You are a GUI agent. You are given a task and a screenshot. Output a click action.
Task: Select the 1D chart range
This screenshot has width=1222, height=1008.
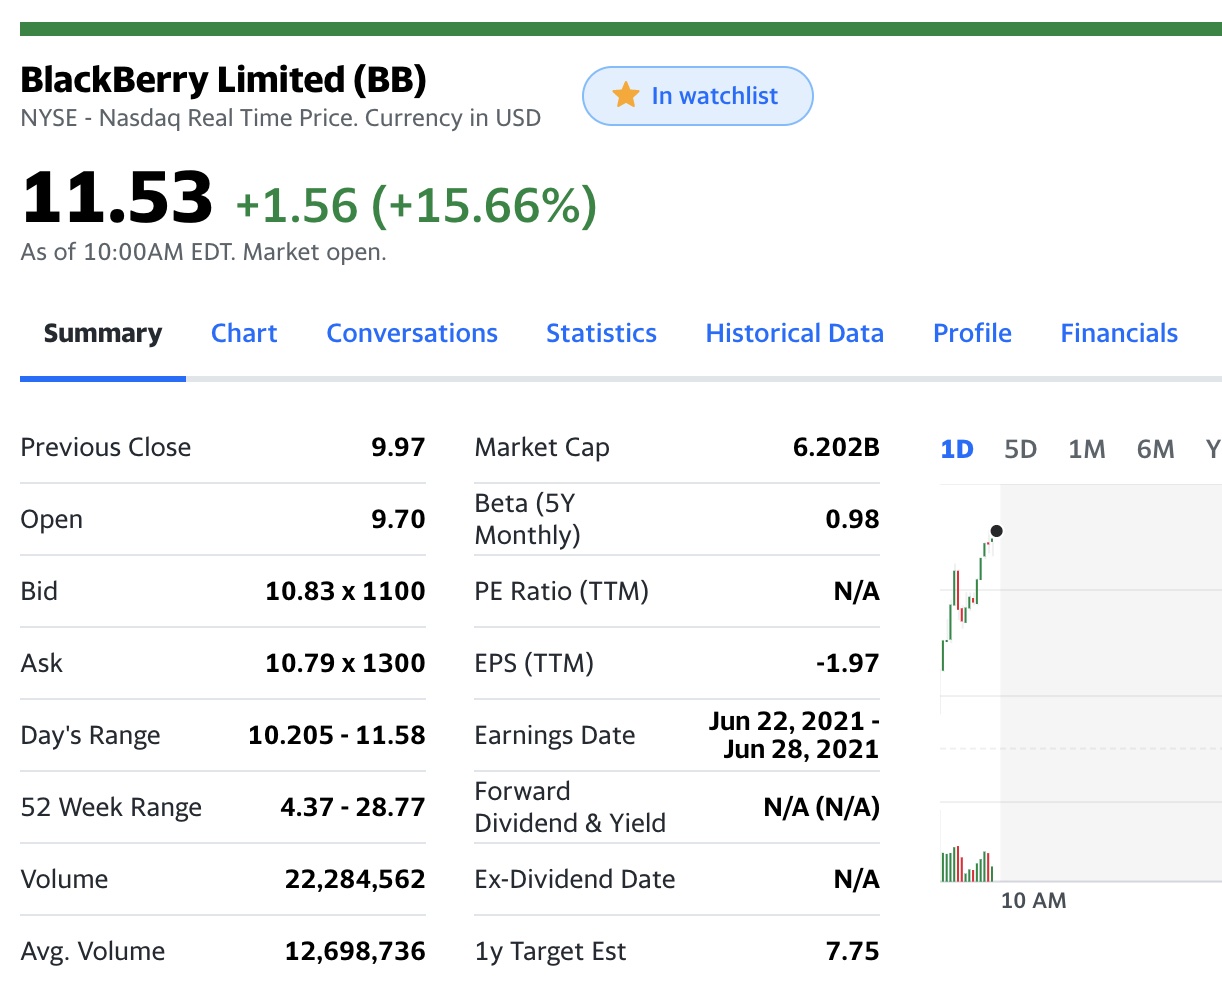957,449
